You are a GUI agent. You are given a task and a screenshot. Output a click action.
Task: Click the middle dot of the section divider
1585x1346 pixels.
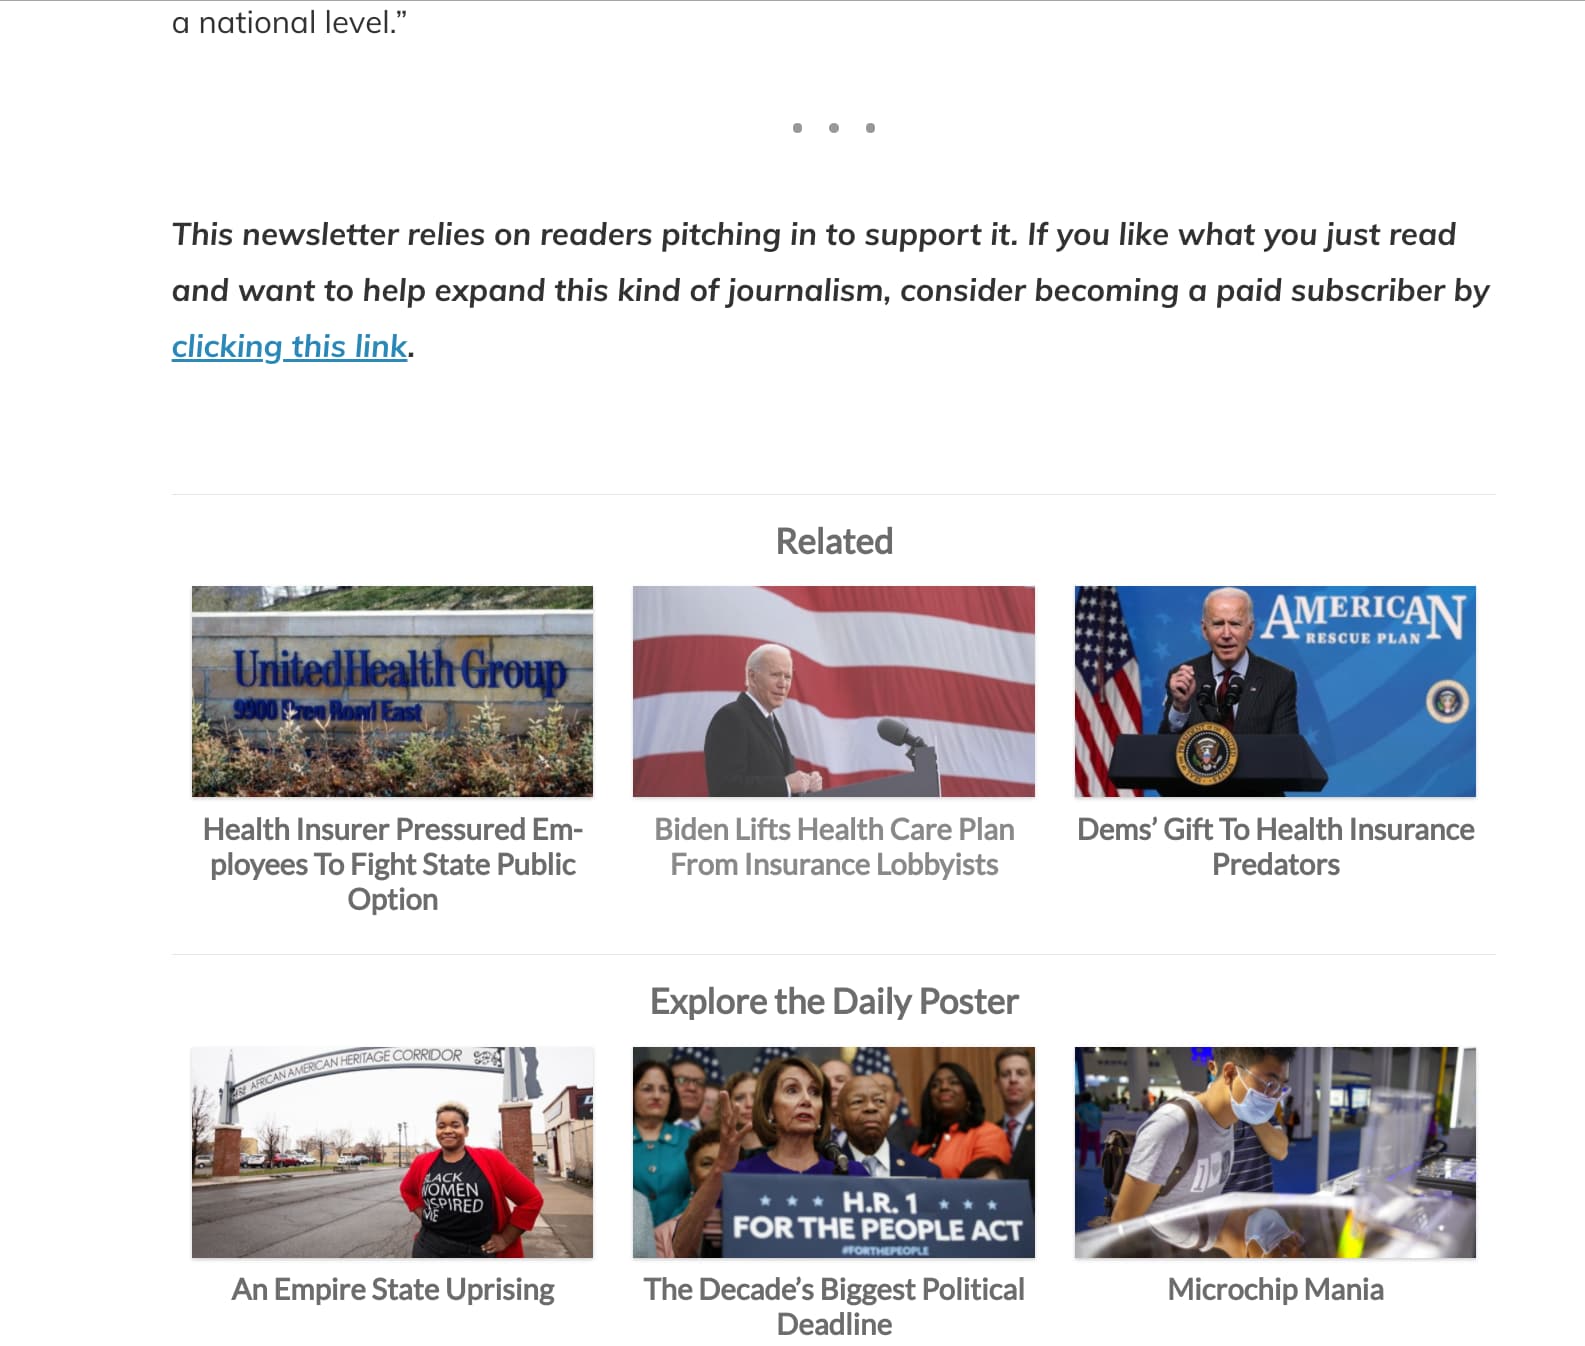click(834, 128)
